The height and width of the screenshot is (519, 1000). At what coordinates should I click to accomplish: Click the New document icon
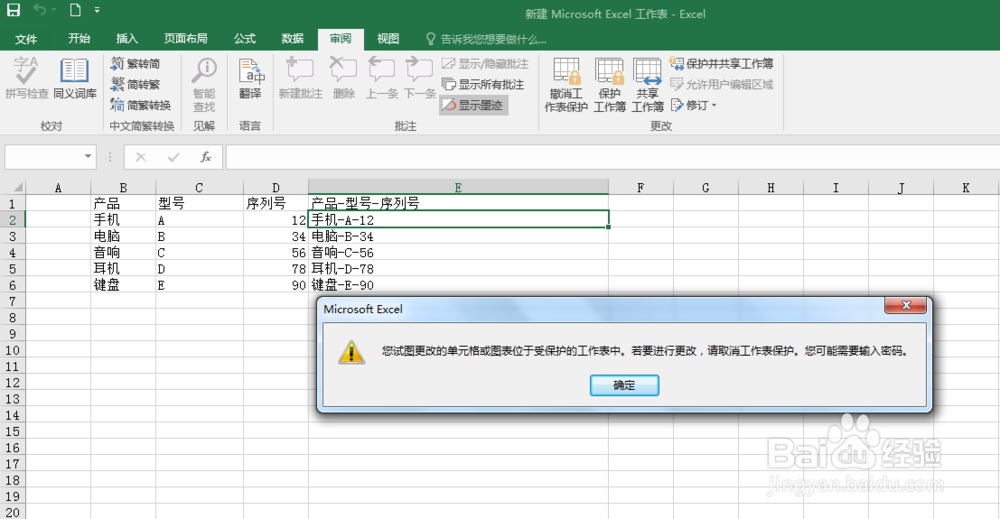pyautogui.click(x=75, y=10)
